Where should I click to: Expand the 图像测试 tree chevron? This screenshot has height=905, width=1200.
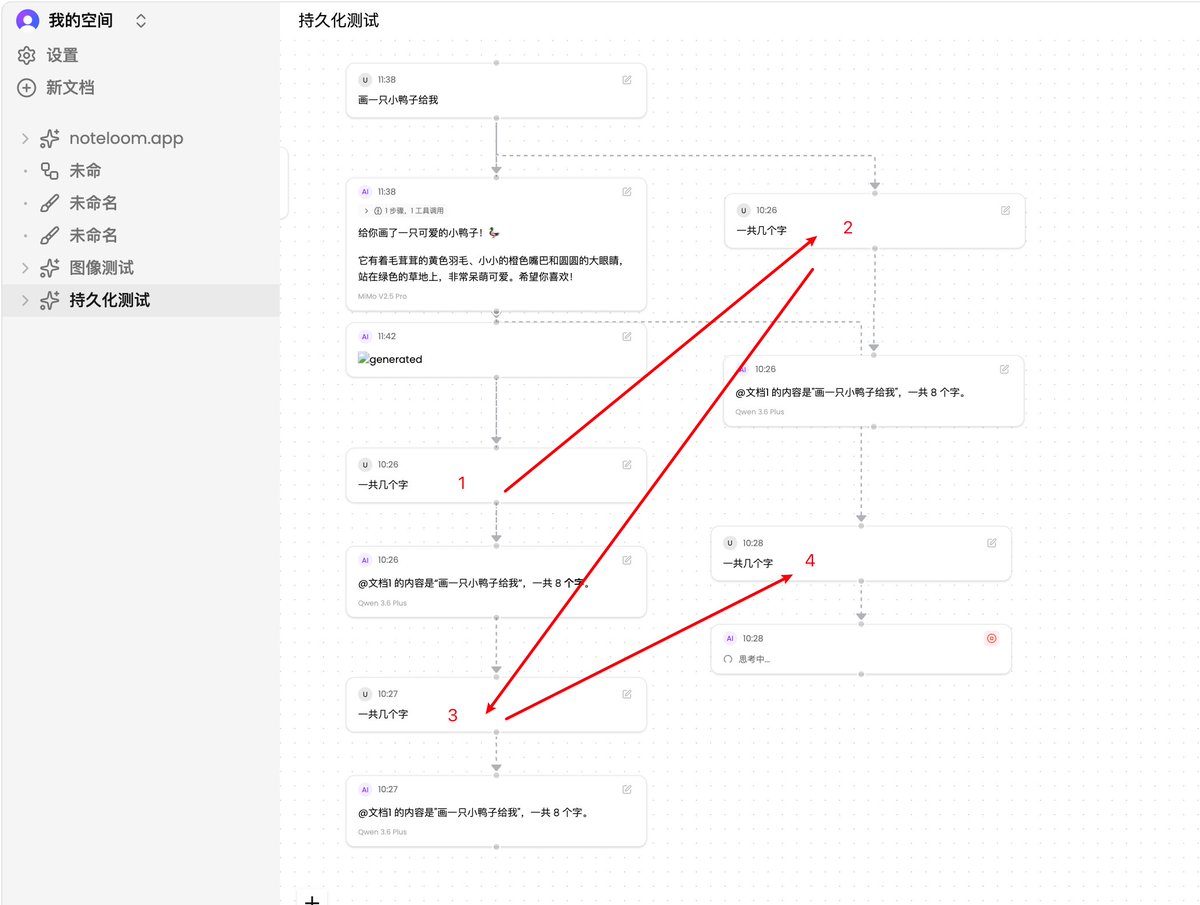click(25, 268)
